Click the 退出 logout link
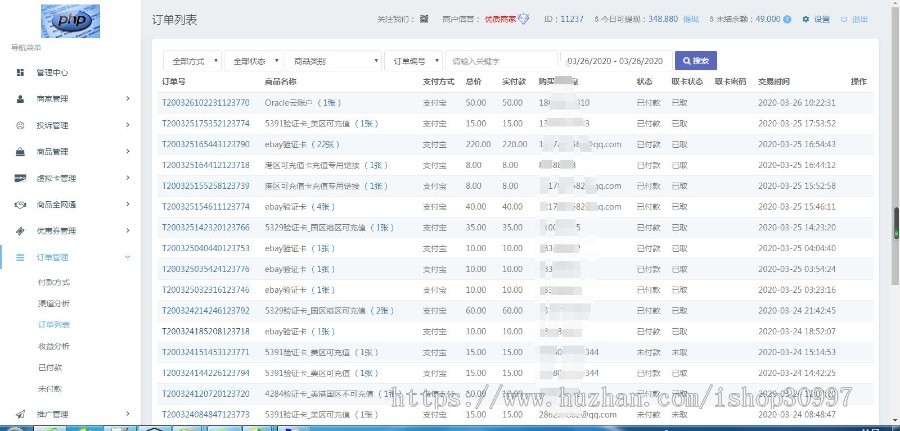This screenshot has height=431, width=900. tap(860, 20)
